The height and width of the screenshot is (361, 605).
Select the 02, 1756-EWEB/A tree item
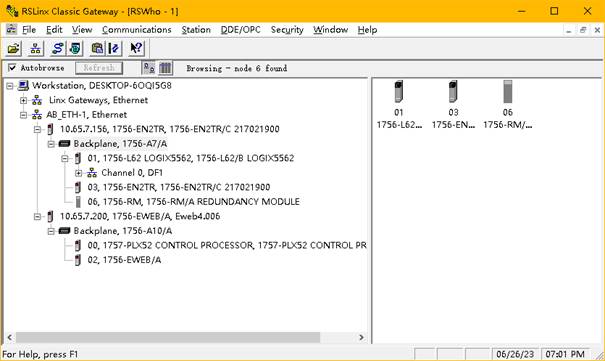coord(124,260)
